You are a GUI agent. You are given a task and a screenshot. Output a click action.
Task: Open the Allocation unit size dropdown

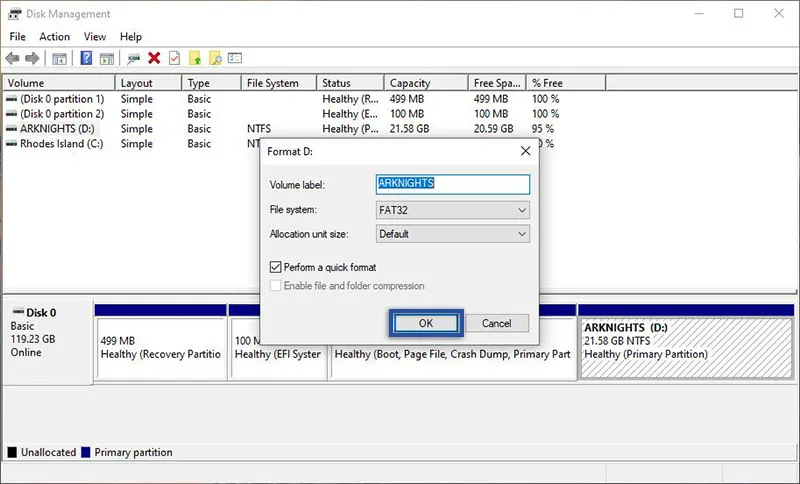(453, 234)
